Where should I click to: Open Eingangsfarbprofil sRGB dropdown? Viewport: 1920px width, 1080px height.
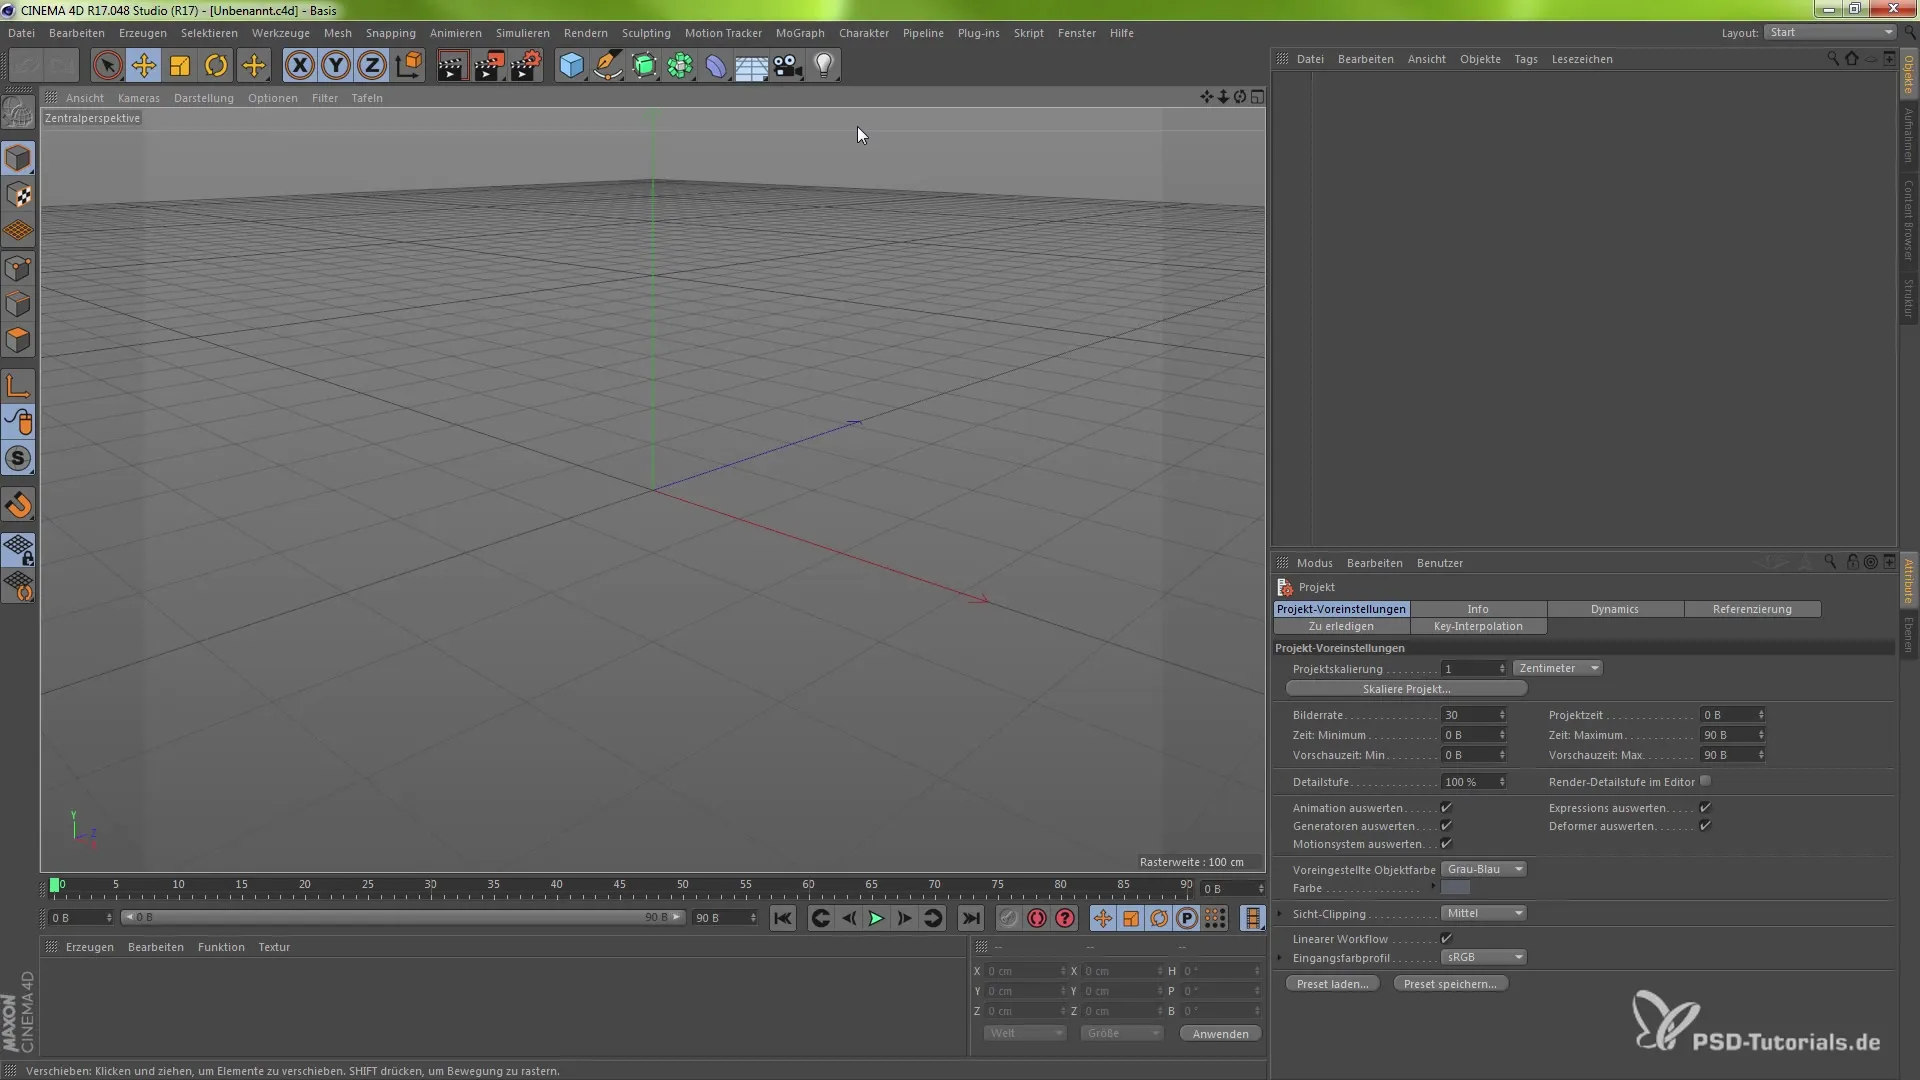[1483, 957]
